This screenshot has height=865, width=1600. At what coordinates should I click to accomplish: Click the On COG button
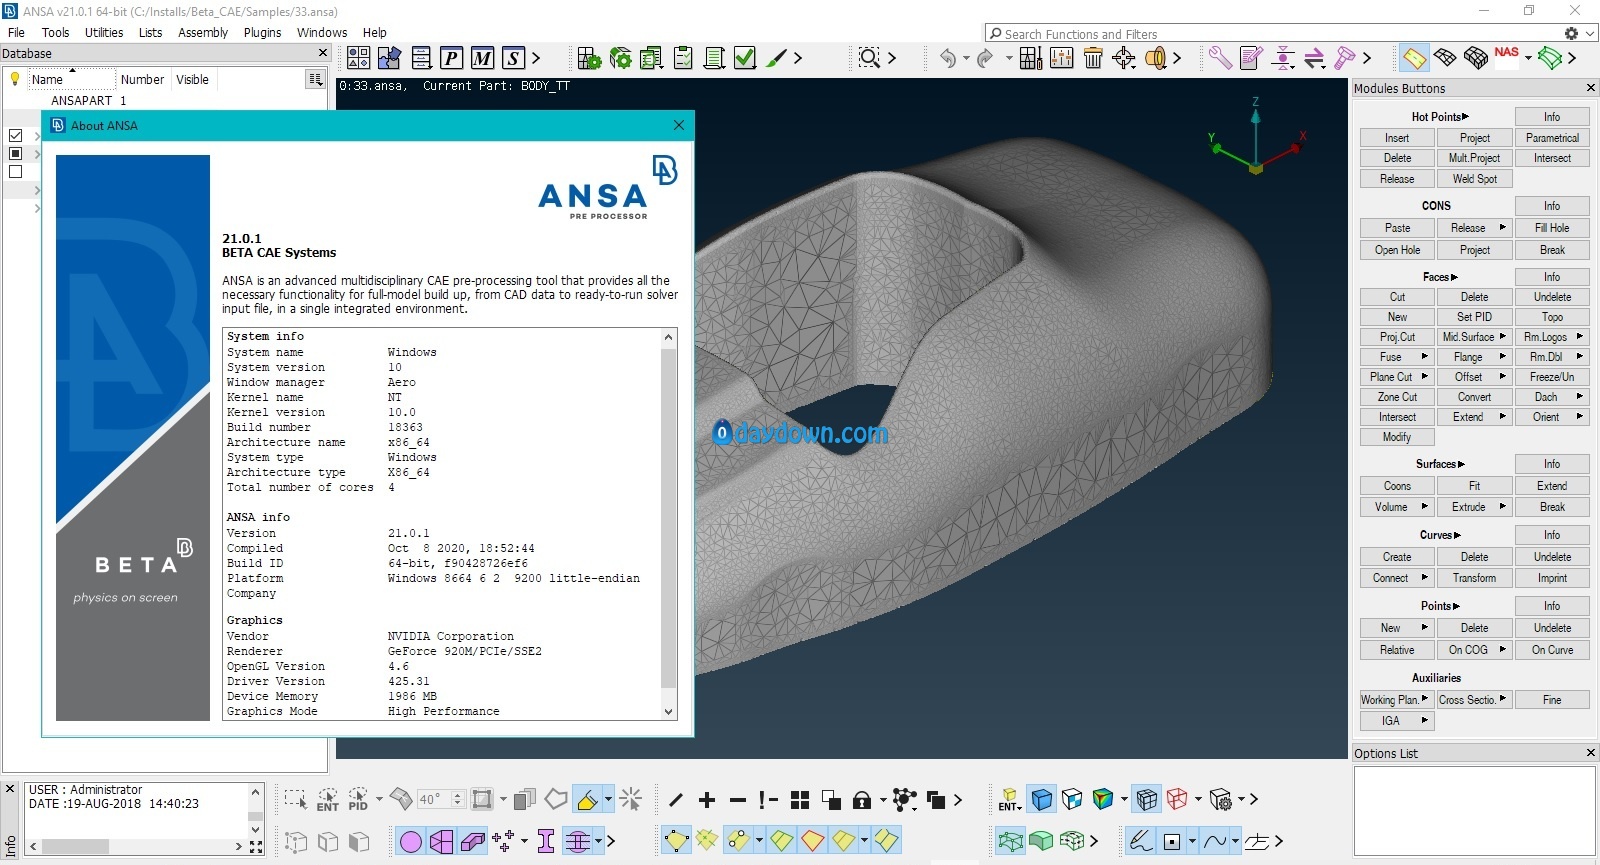click(1474, 650)
